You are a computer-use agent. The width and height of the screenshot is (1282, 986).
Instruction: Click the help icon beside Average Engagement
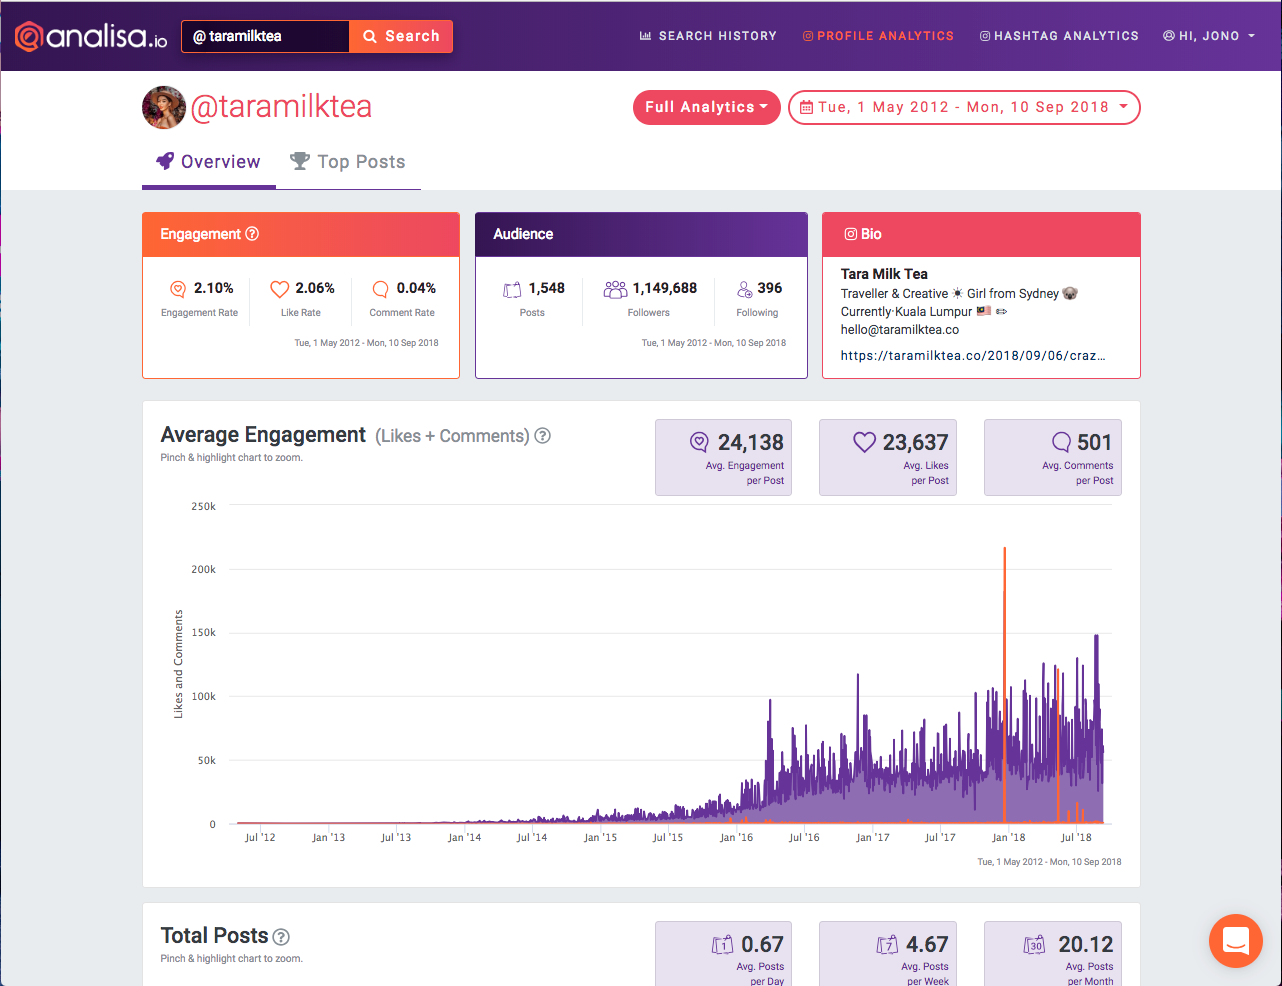543,435
